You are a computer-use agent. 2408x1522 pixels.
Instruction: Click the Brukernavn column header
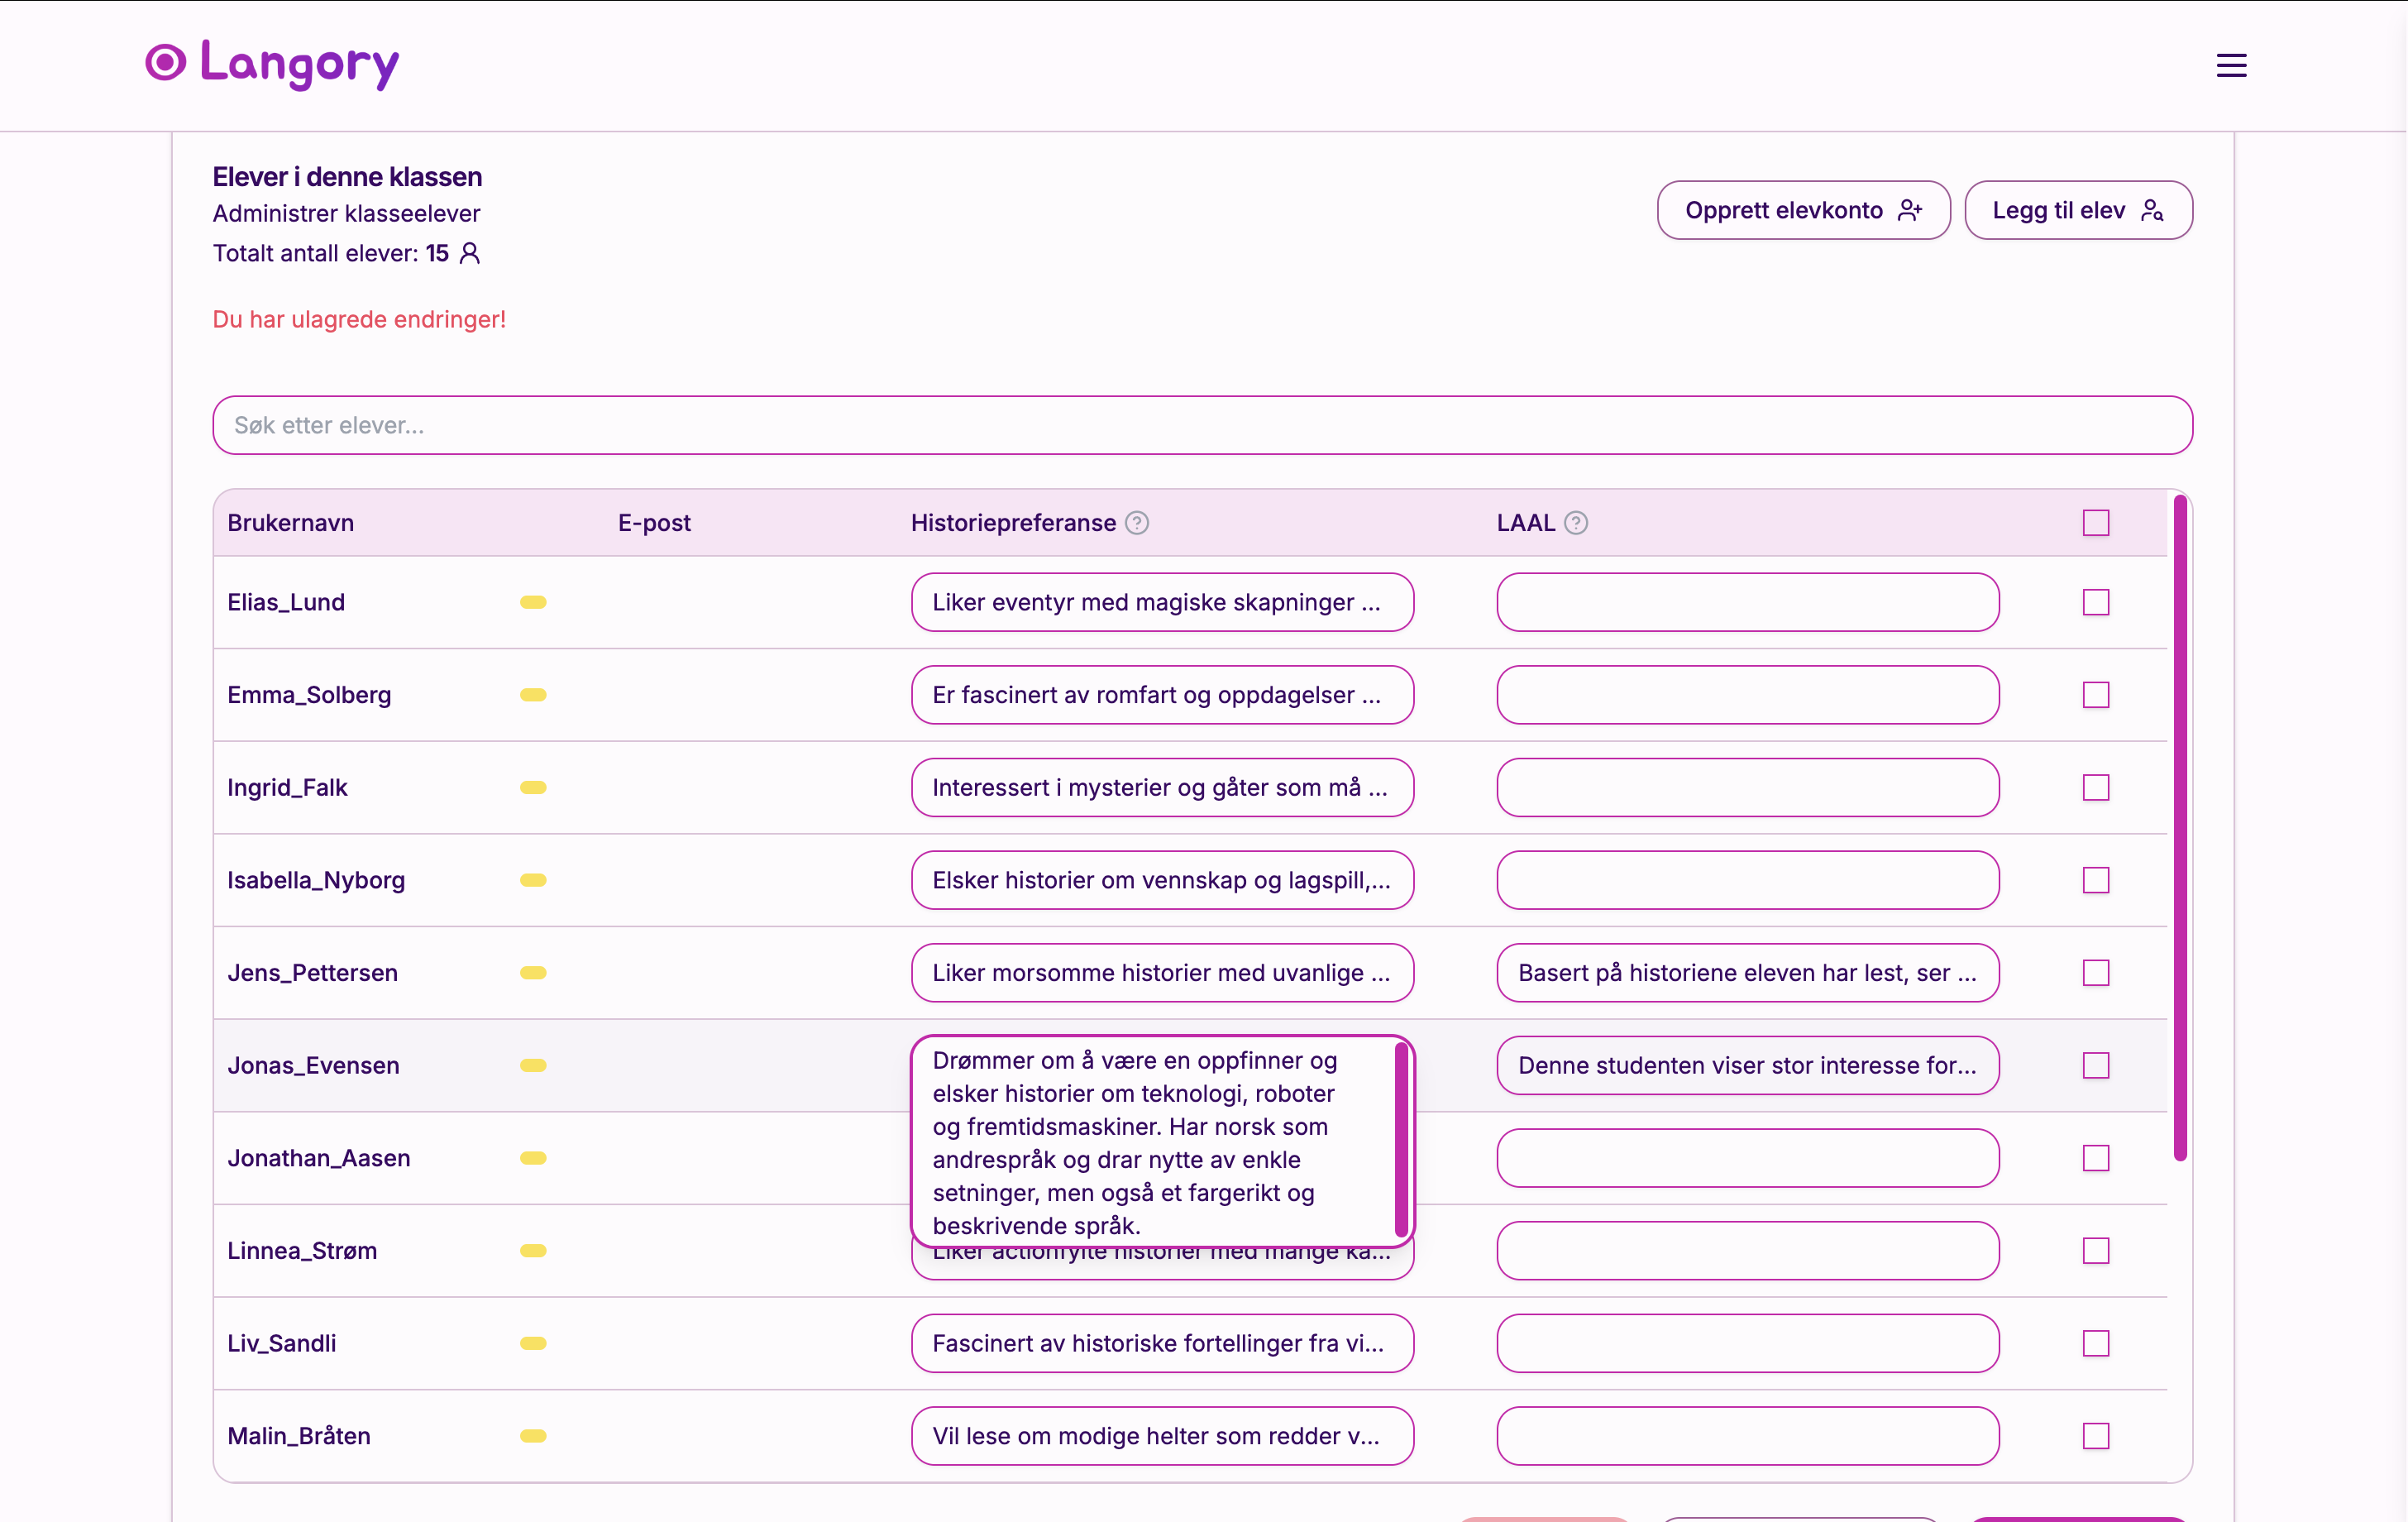[290, 523]
